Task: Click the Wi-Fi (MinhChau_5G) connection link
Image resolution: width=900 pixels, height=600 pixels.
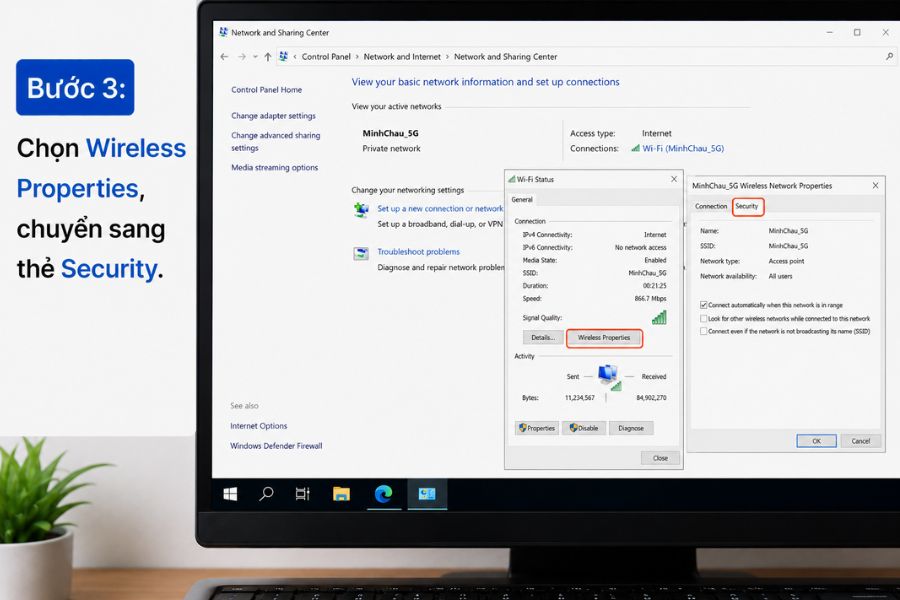Action: [x=683, y=148]
